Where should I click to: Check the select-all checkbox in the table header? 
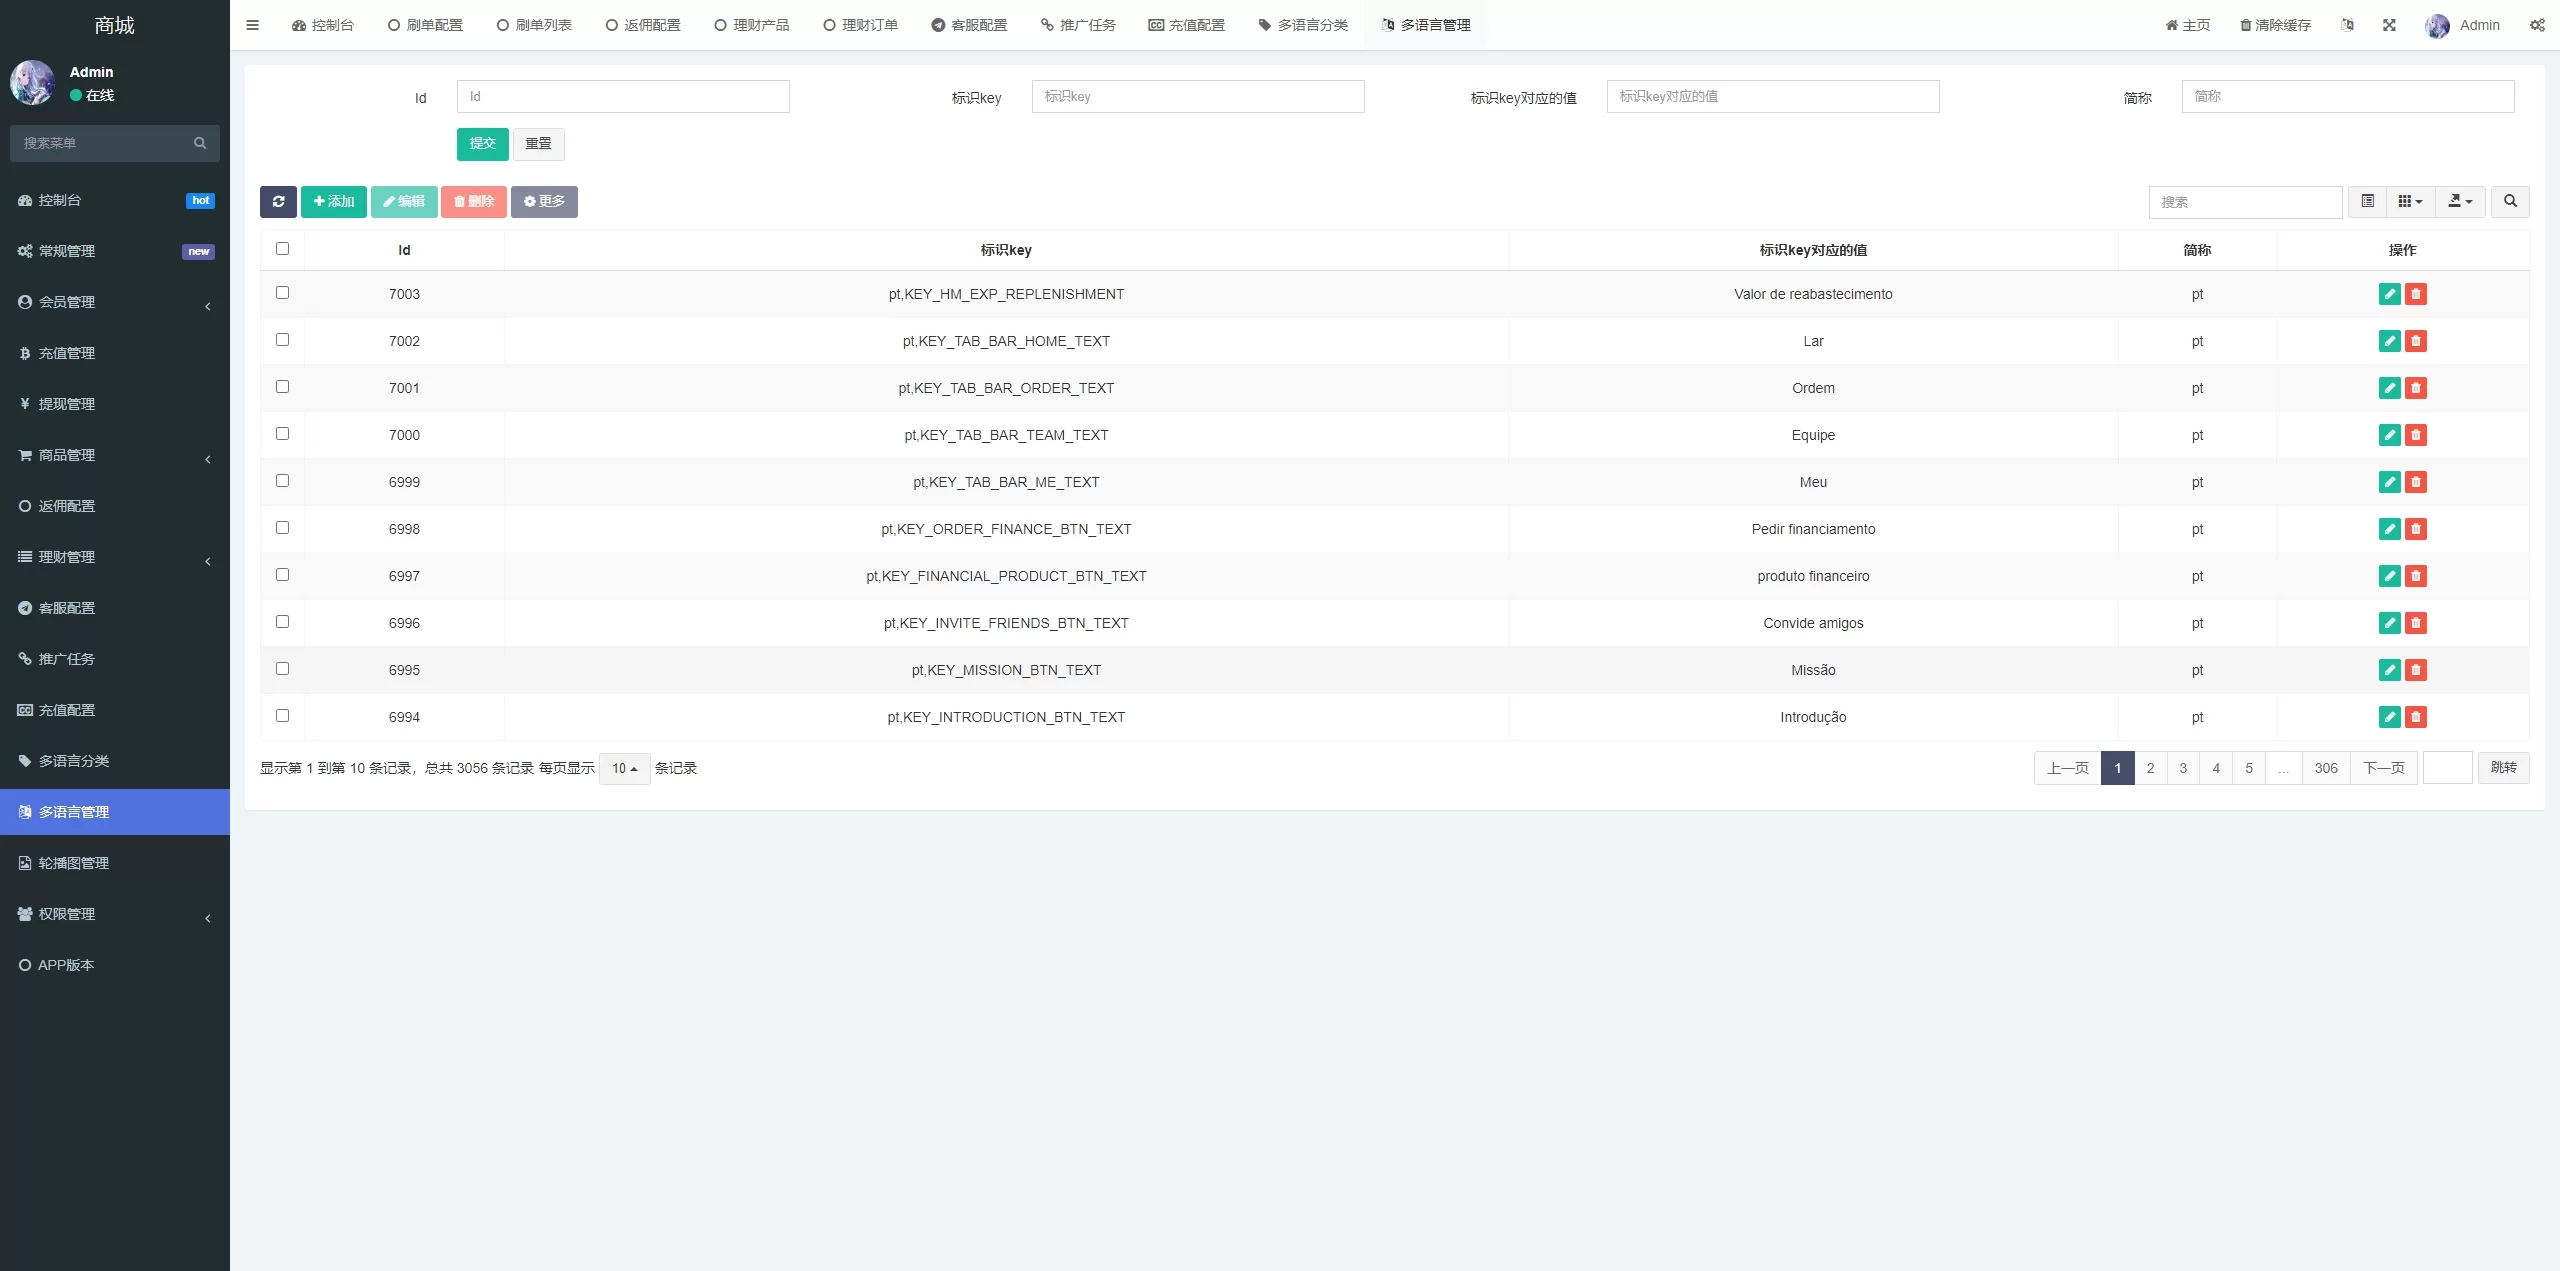point(283,248)
